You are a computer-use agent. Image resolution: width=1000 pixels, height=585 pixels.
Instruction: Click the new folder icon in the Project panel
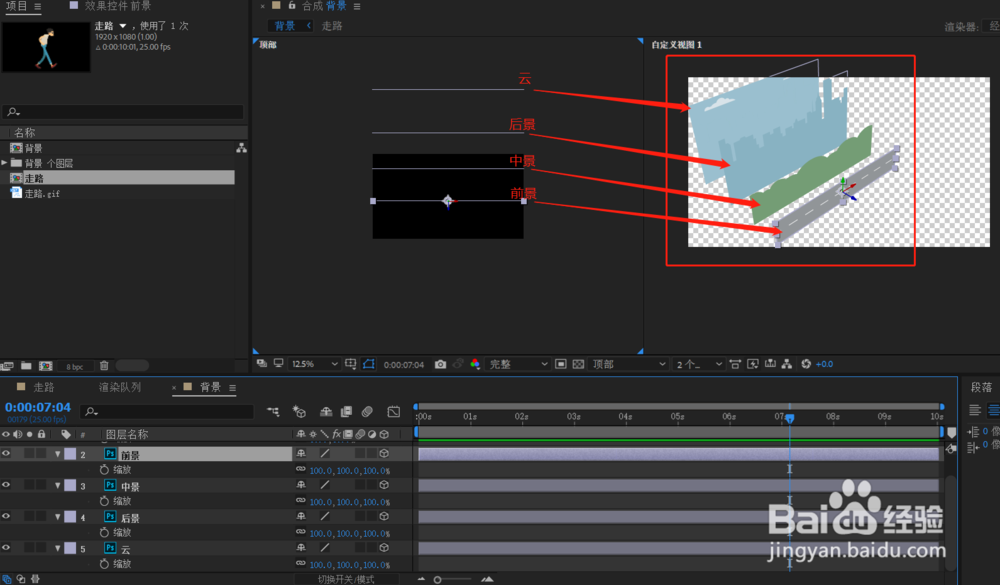(26, 366)
